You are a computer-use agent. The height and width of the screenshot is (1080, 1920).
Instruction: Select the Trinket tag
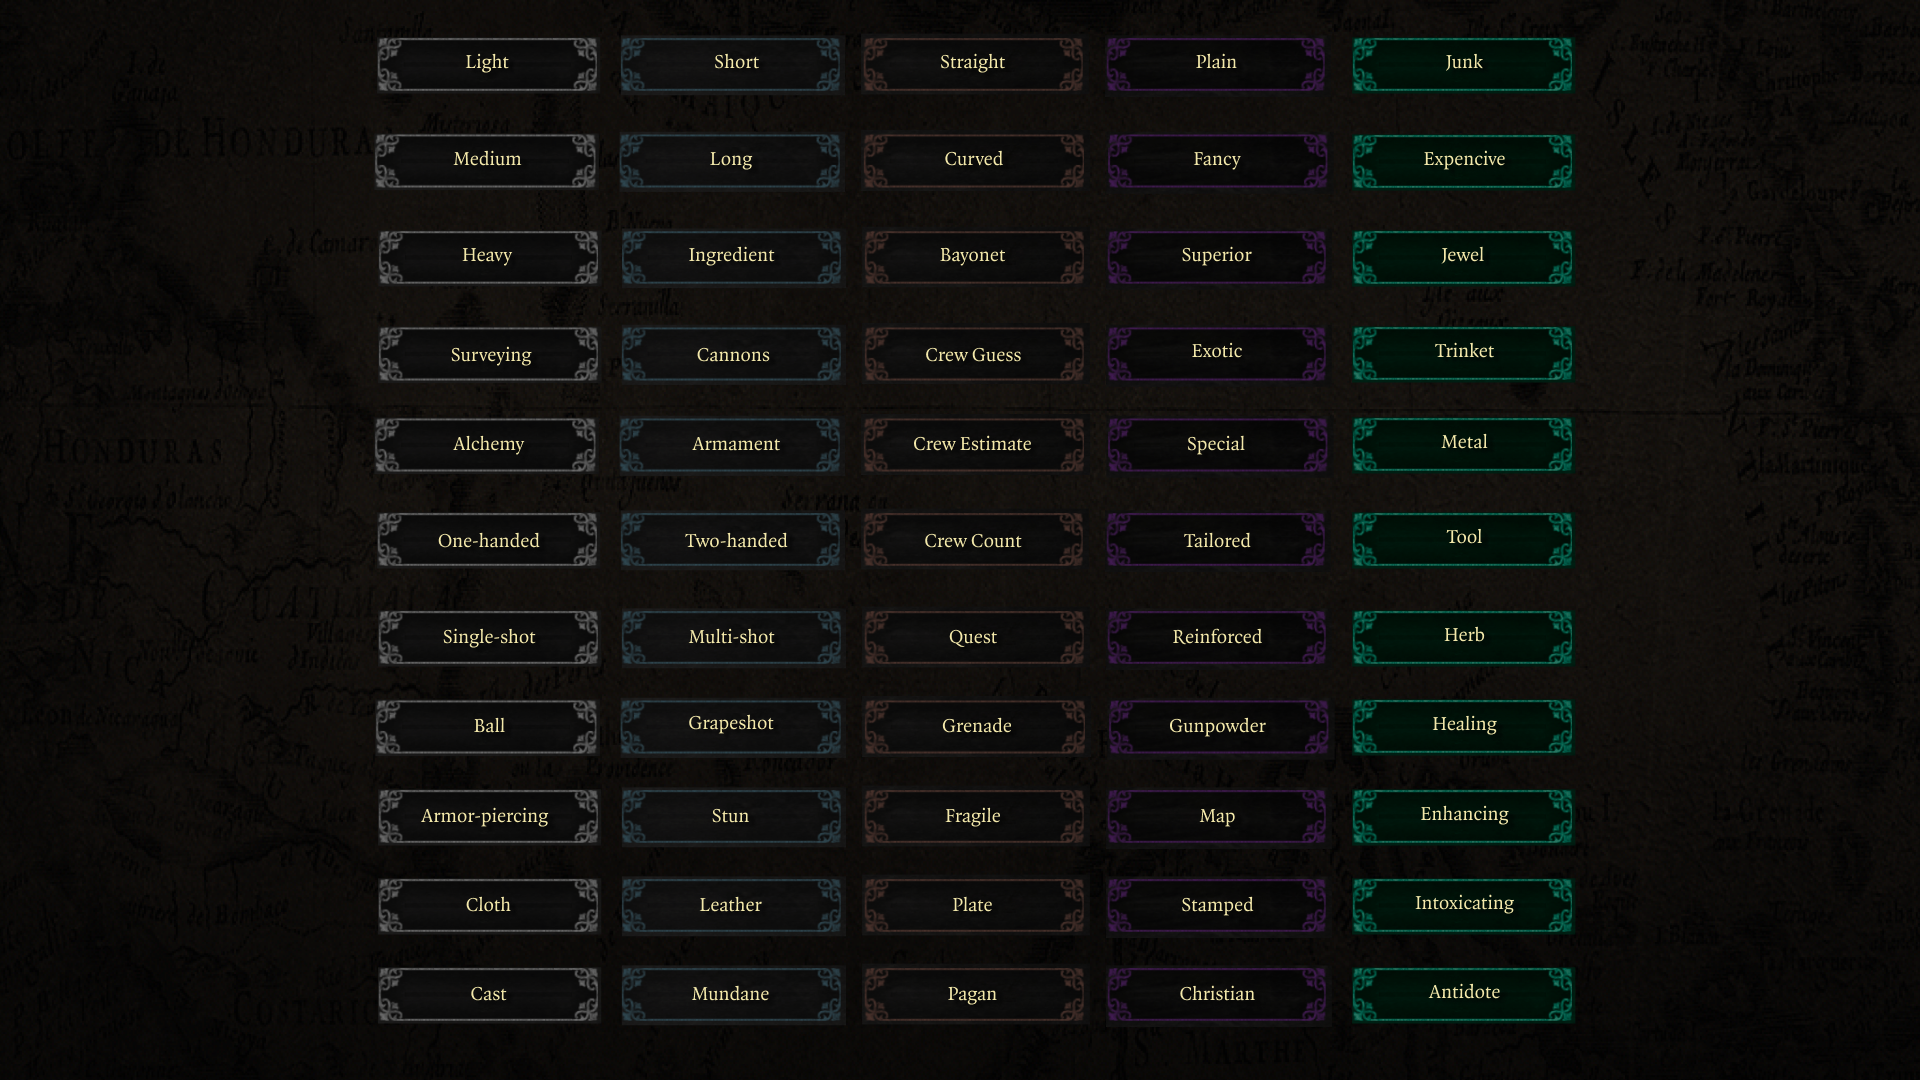1462,353
